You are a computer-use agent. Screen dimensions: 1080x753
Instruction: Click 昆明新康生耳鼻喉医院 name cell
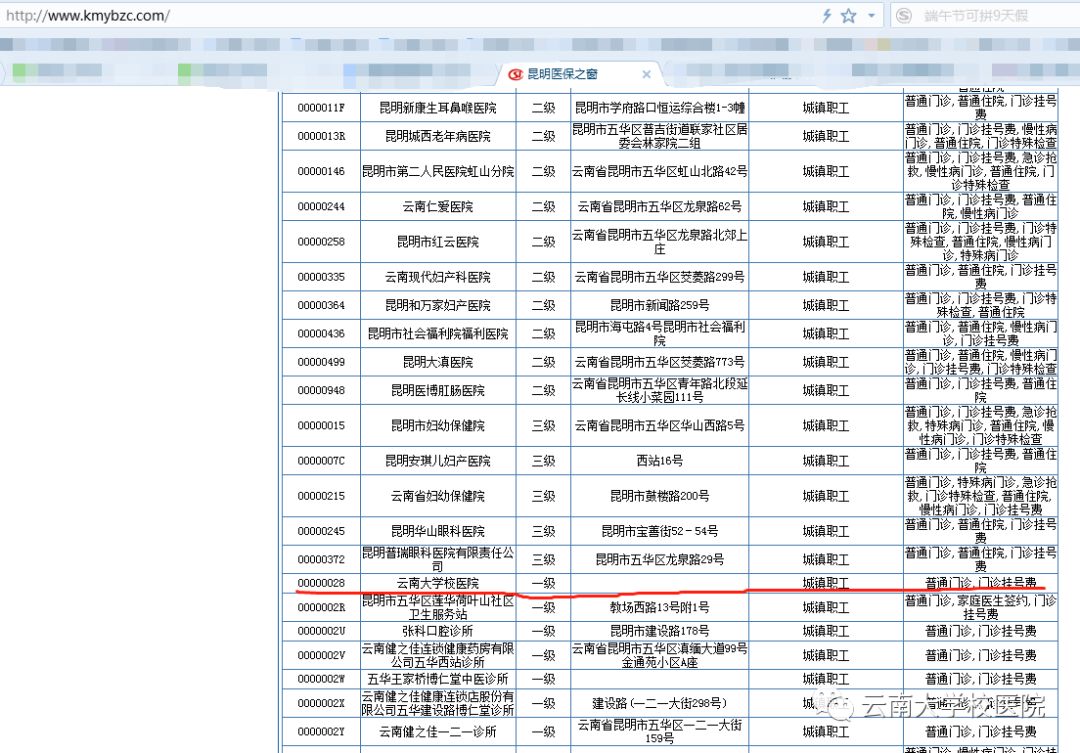438,107
